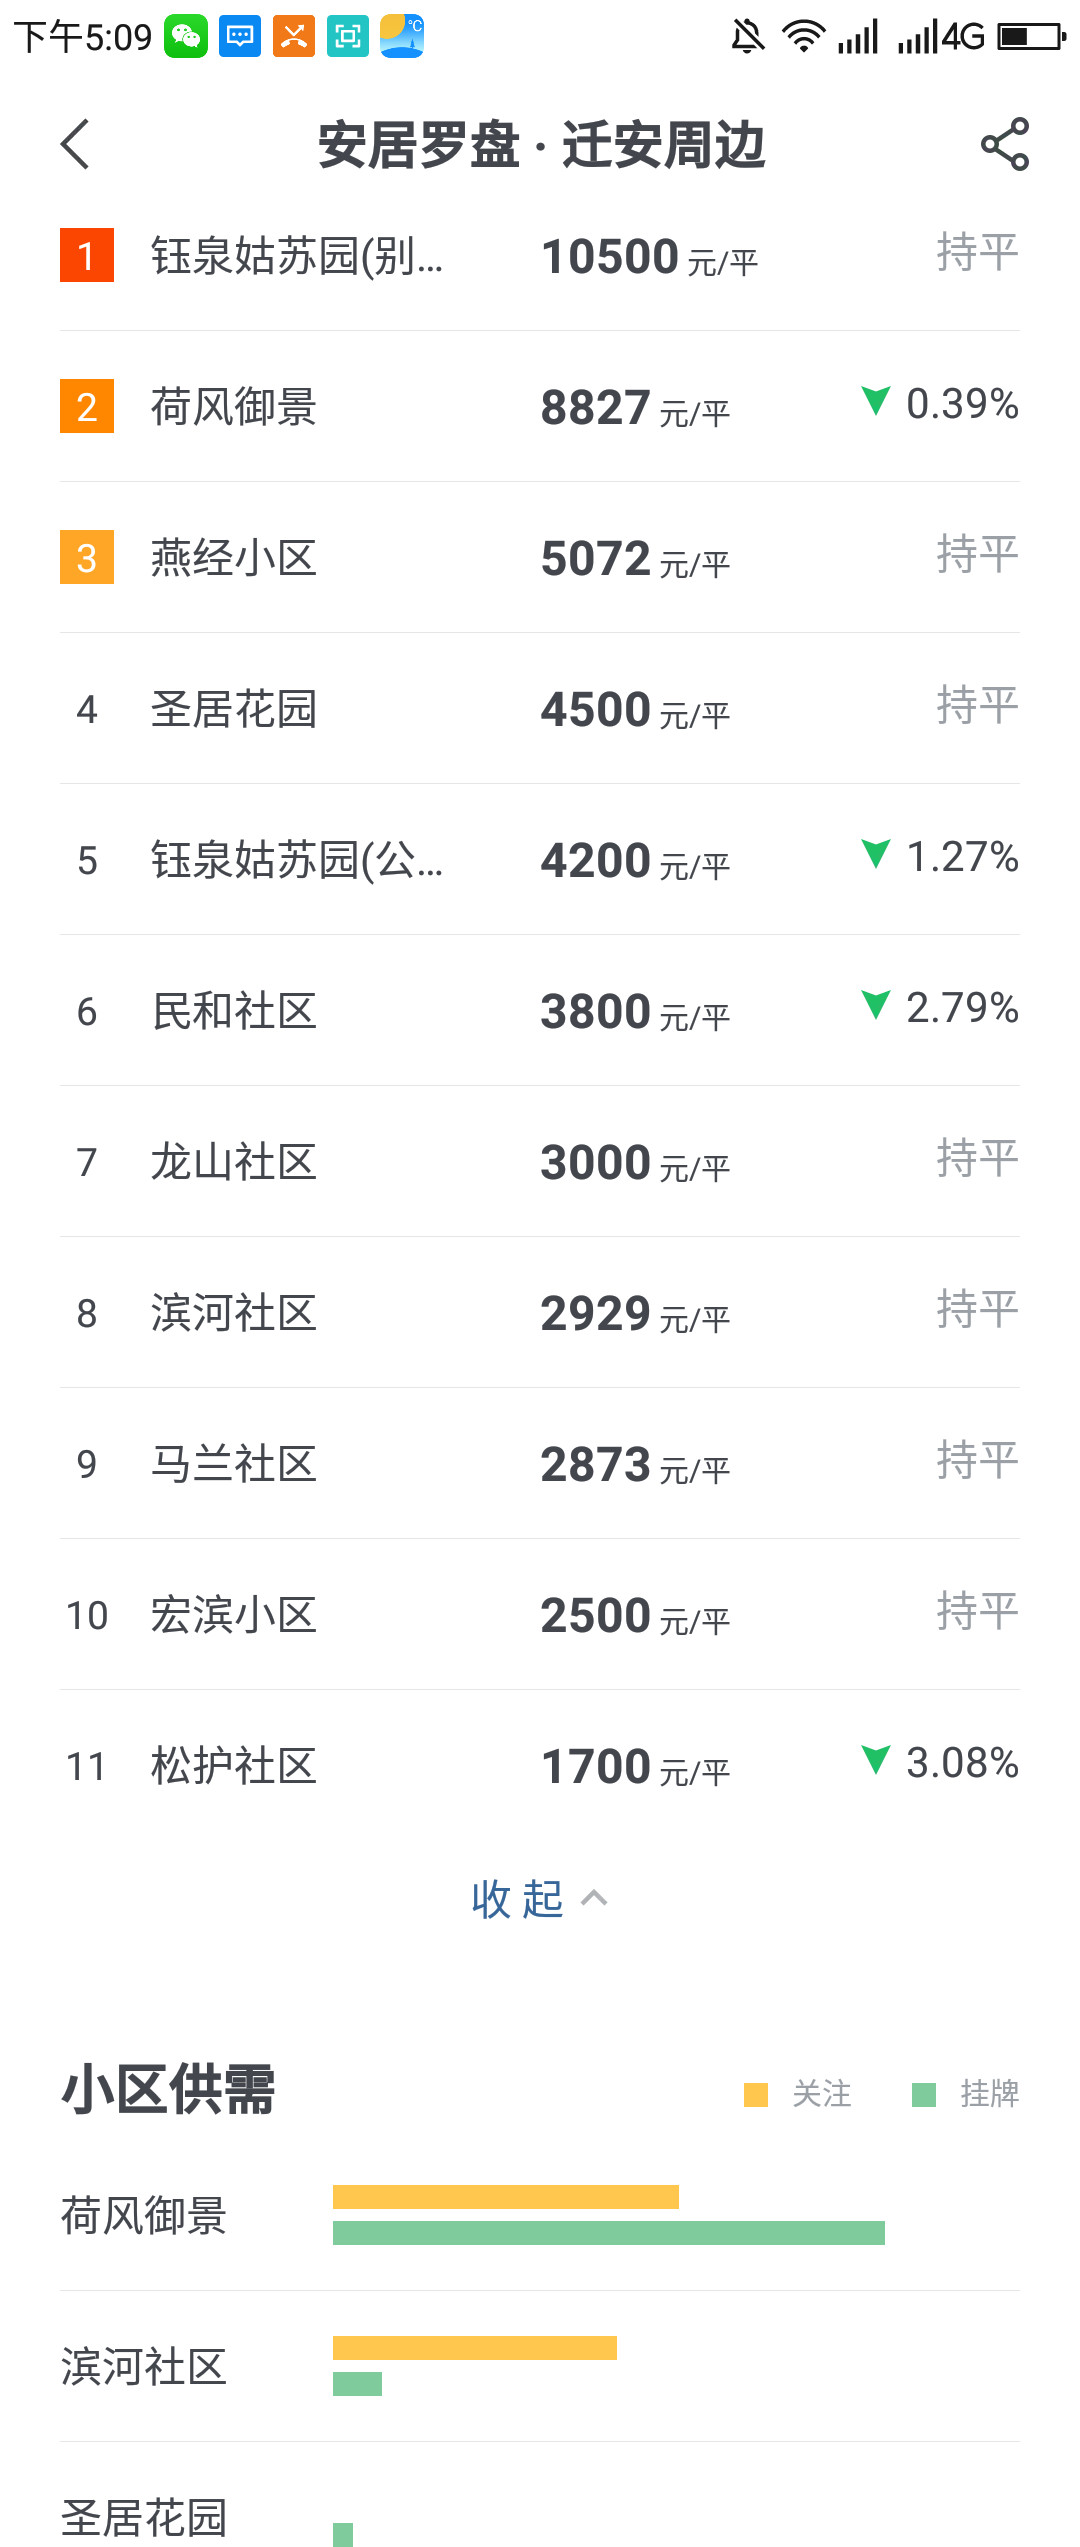
Task: Tap the orange missed call notification icon
Action: 294,37
